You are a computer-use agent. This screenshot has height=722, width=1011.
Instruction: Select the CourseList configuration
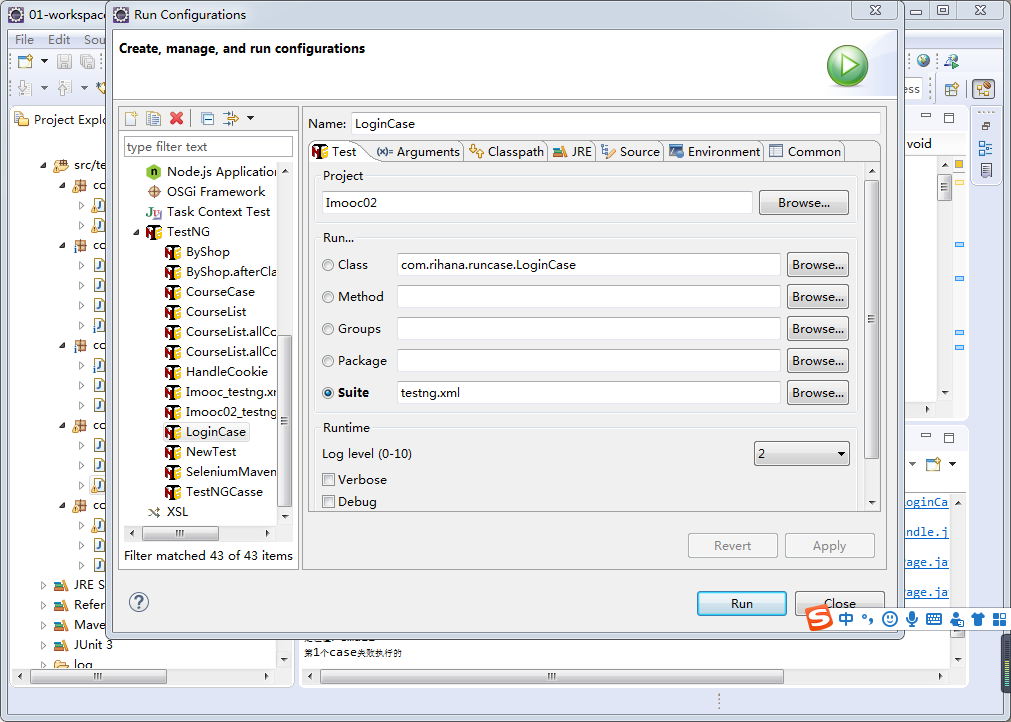pyautogui.click(x=216, y=312)
